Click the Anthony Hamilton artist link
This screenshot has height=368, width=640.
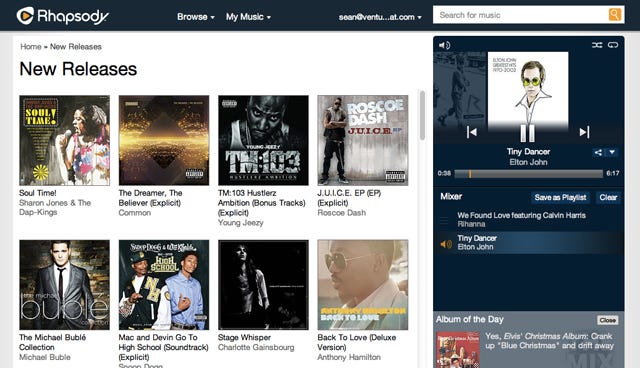point(349,357)
